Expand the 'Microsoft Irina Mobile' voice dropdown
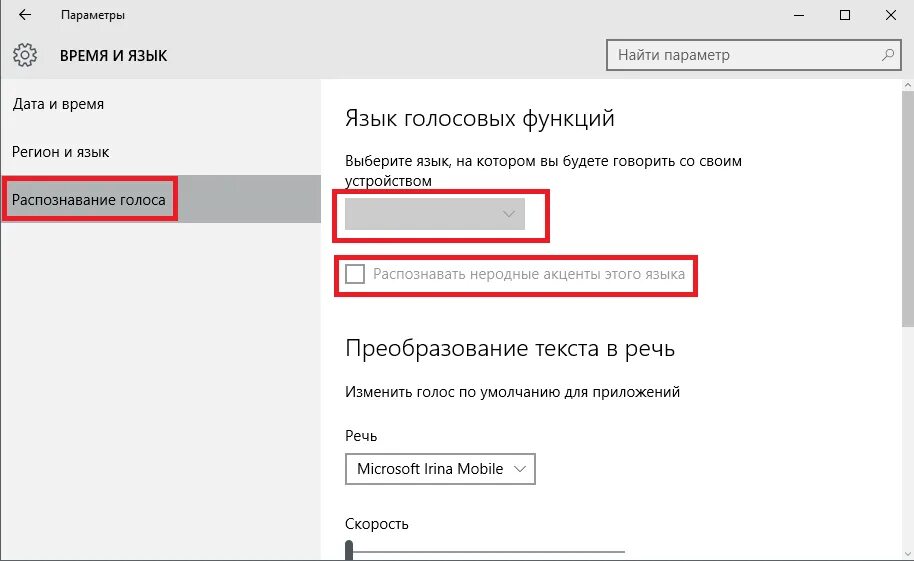The image size is (914, 561). pyautogui.click(x=440, y=469)
